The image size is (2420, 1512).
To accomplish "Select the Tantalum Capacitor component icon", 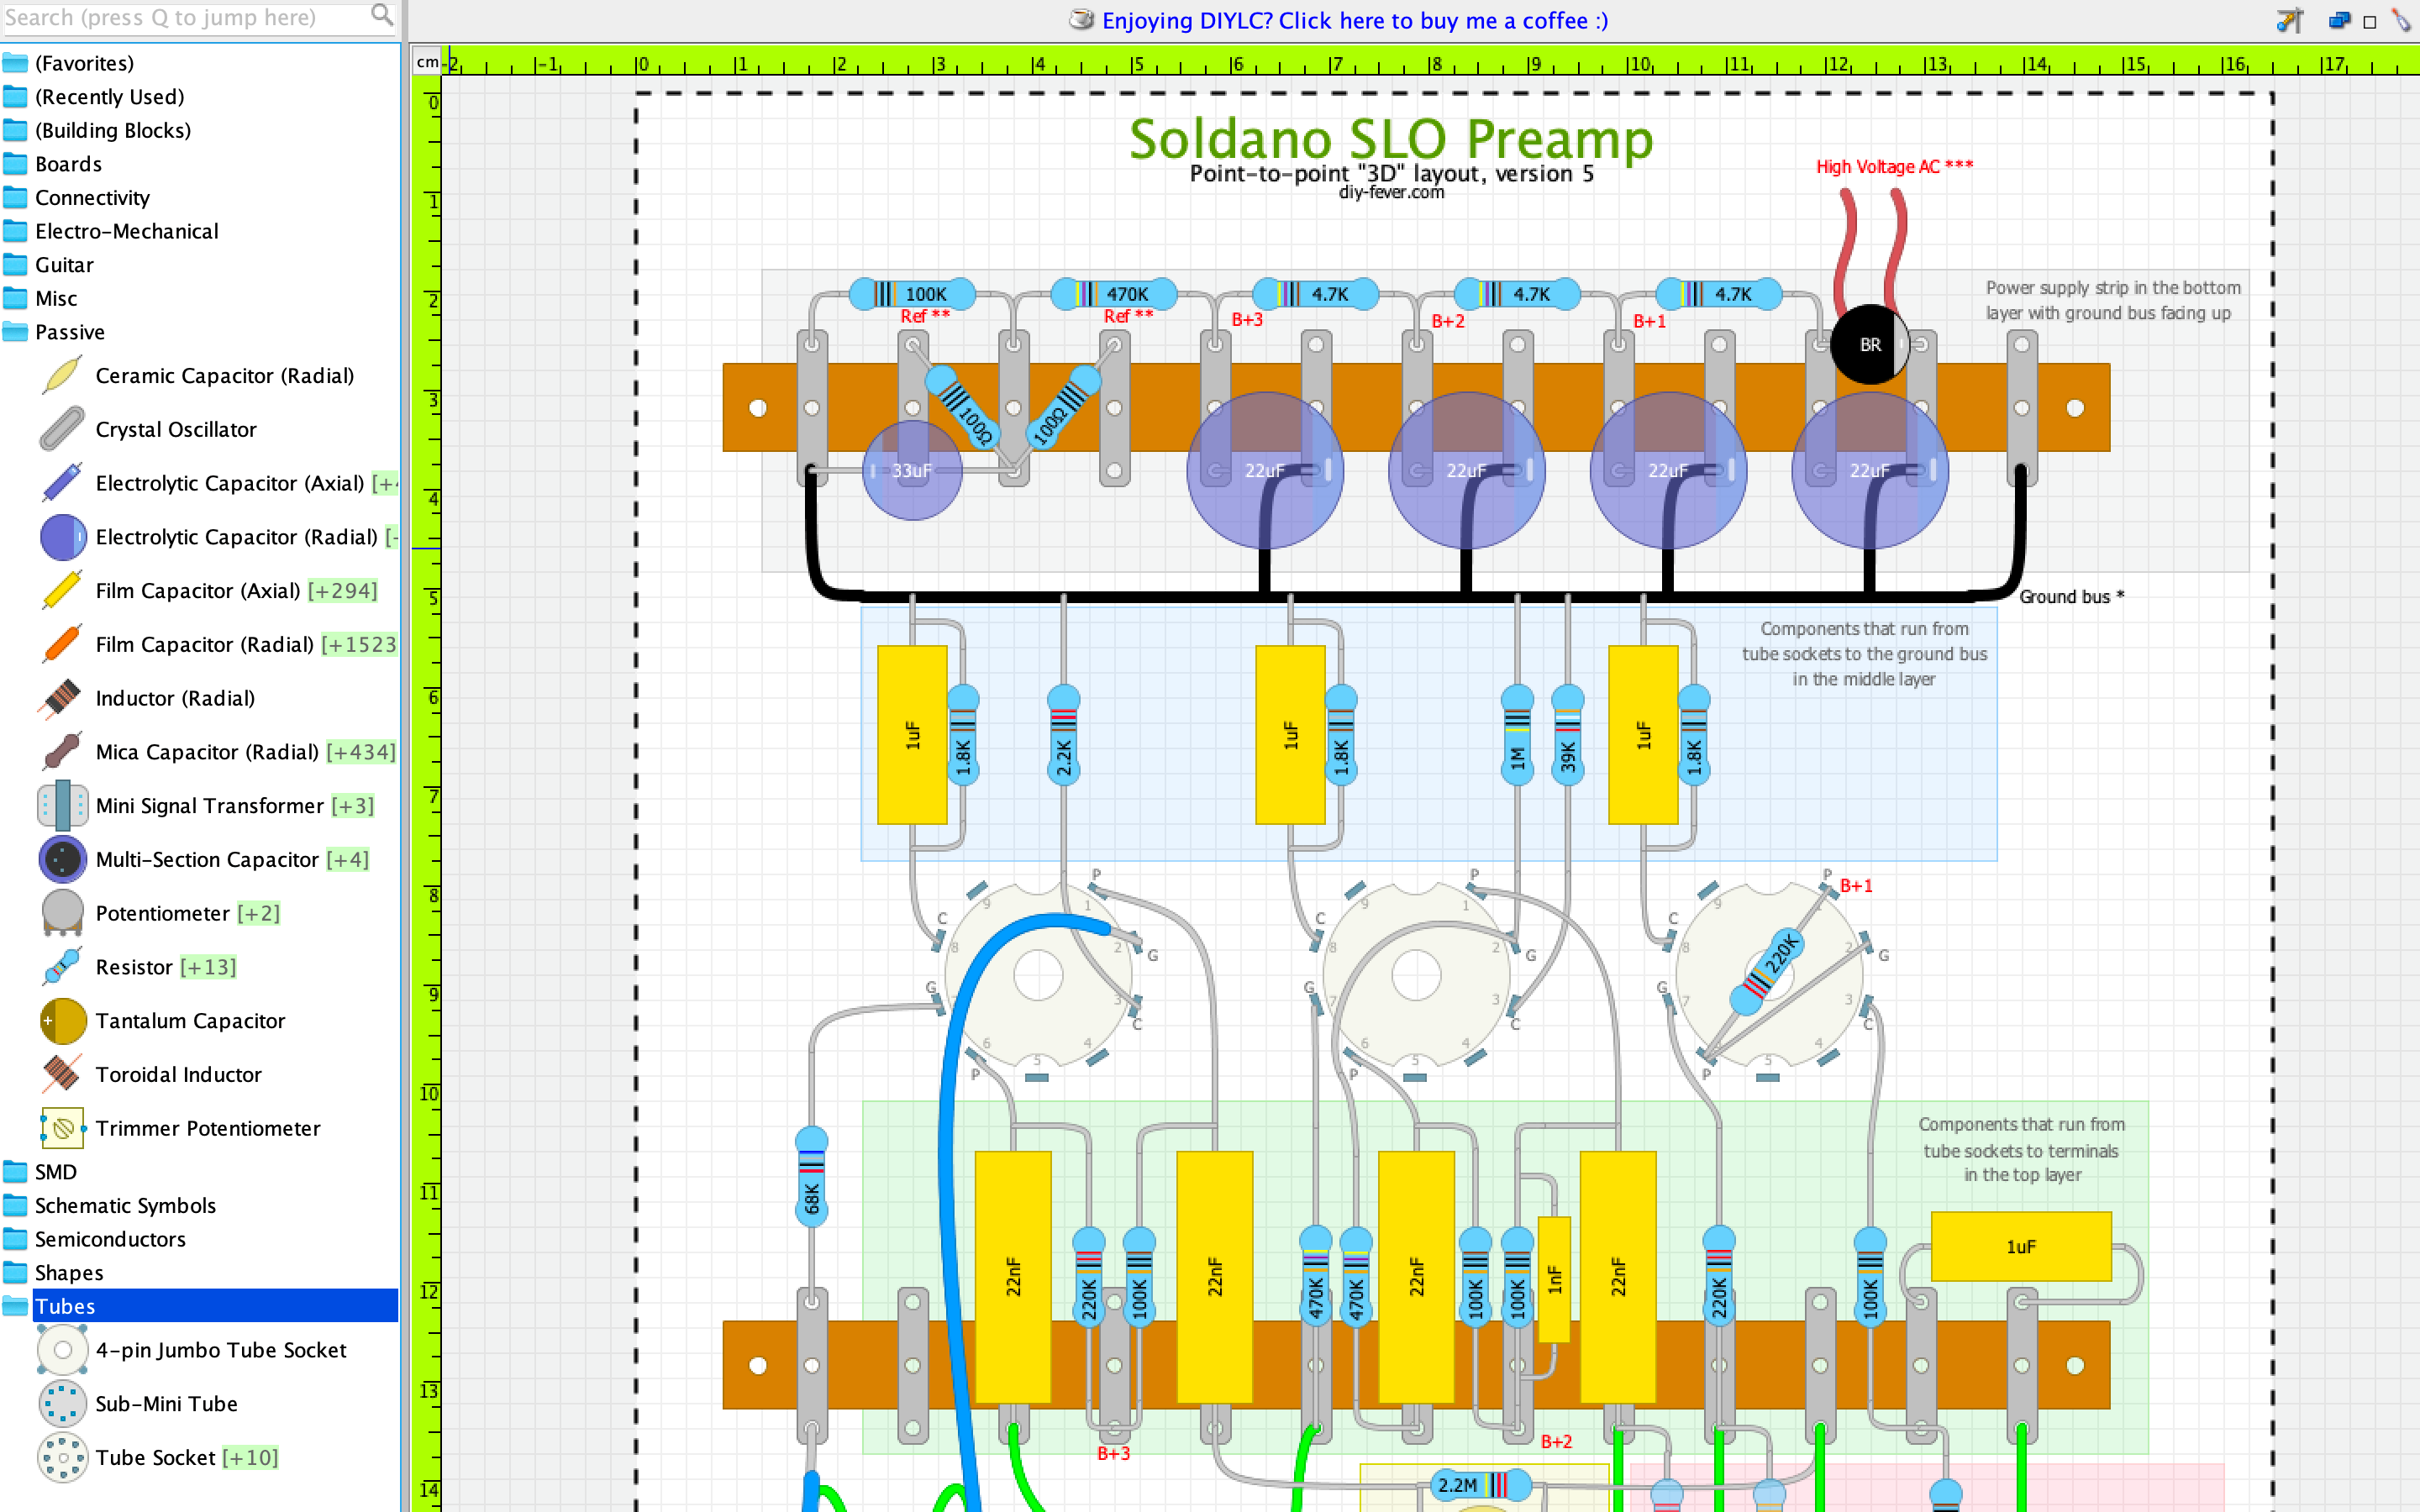I will 62,1021.
